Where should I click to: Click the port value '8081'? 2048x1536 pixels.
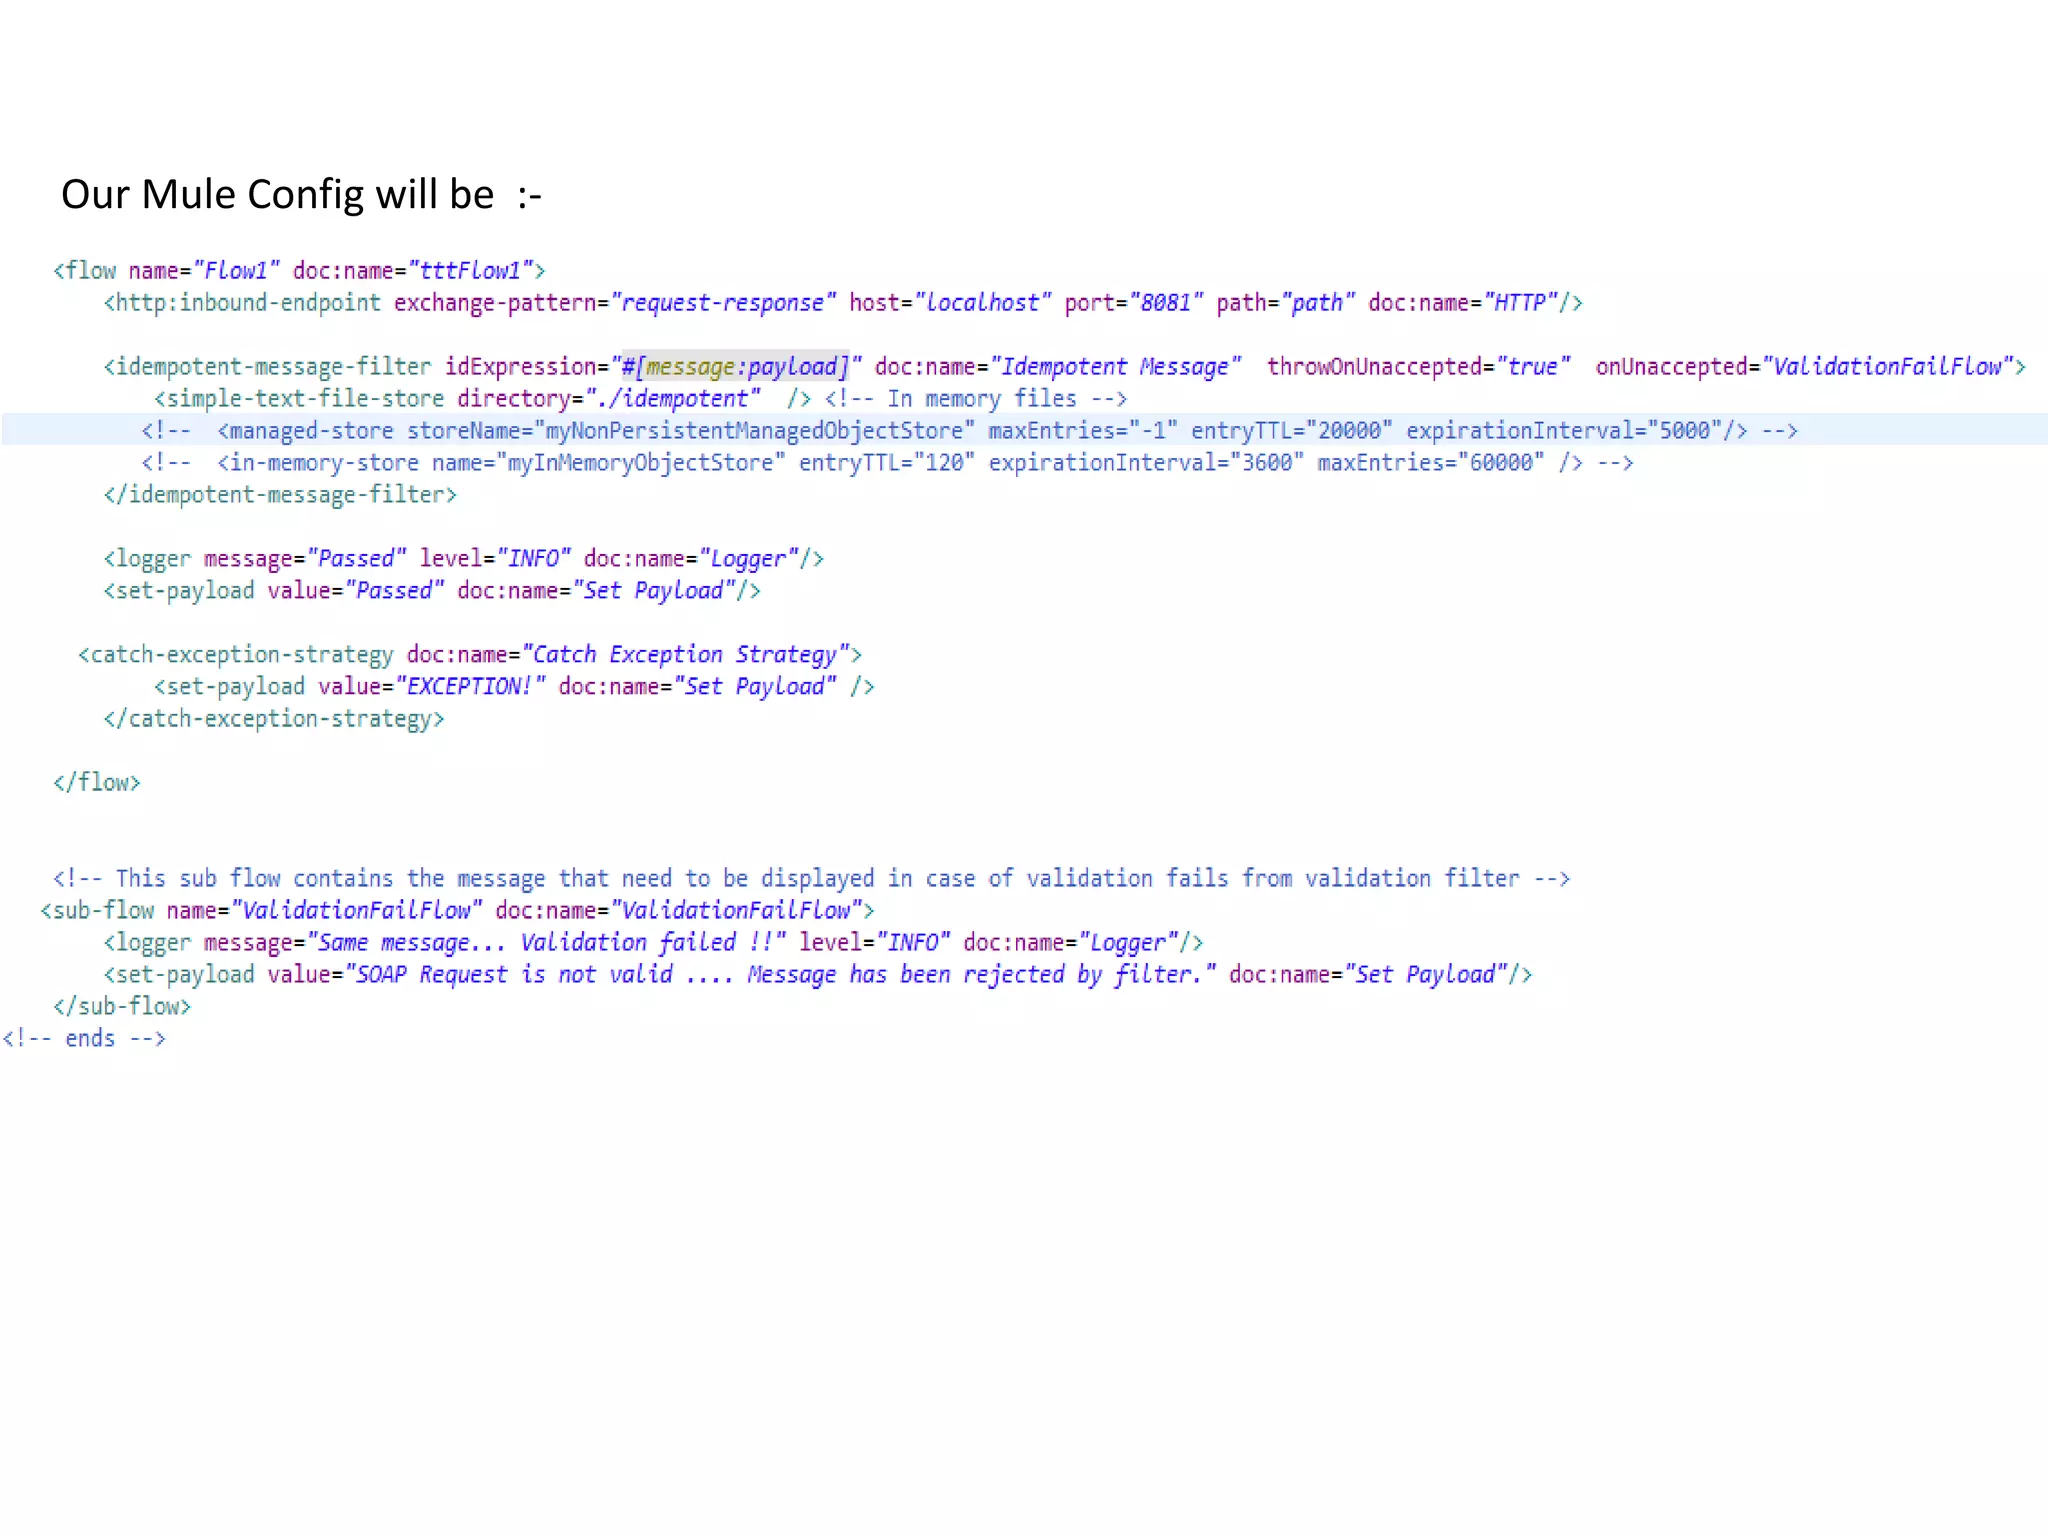coord(1166,302)
